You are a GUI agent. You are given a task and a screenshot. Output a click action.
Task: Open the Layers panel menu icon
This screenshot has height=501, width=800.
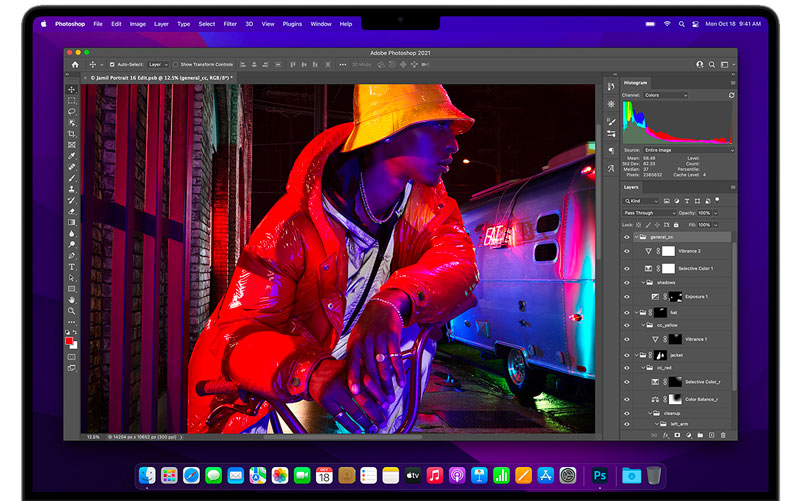point(733,188)
